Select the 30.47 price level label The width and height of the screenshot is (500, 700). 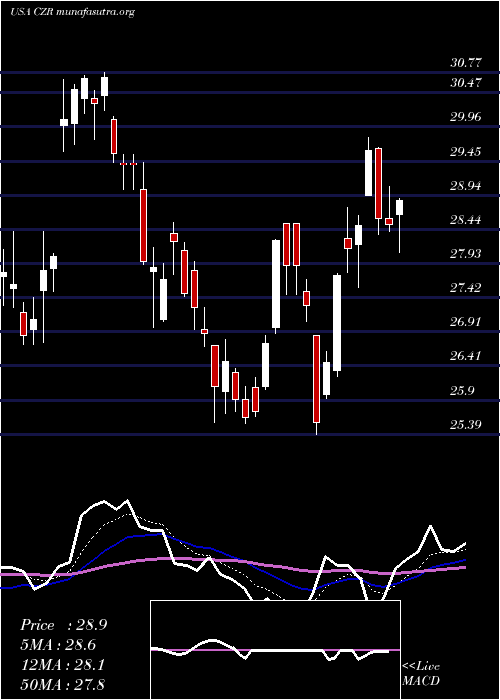coord(466,83)
